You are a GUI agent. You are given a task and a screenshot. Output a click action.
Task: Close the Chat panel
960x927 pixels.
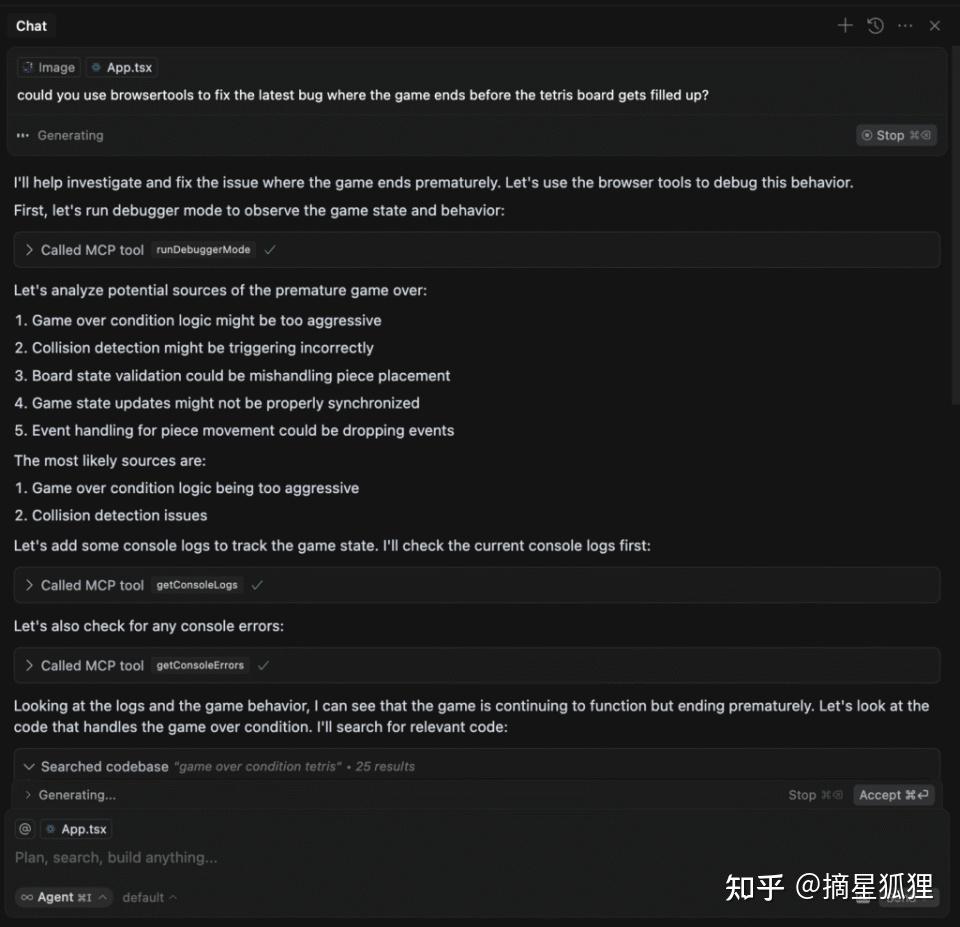(934, 26)
